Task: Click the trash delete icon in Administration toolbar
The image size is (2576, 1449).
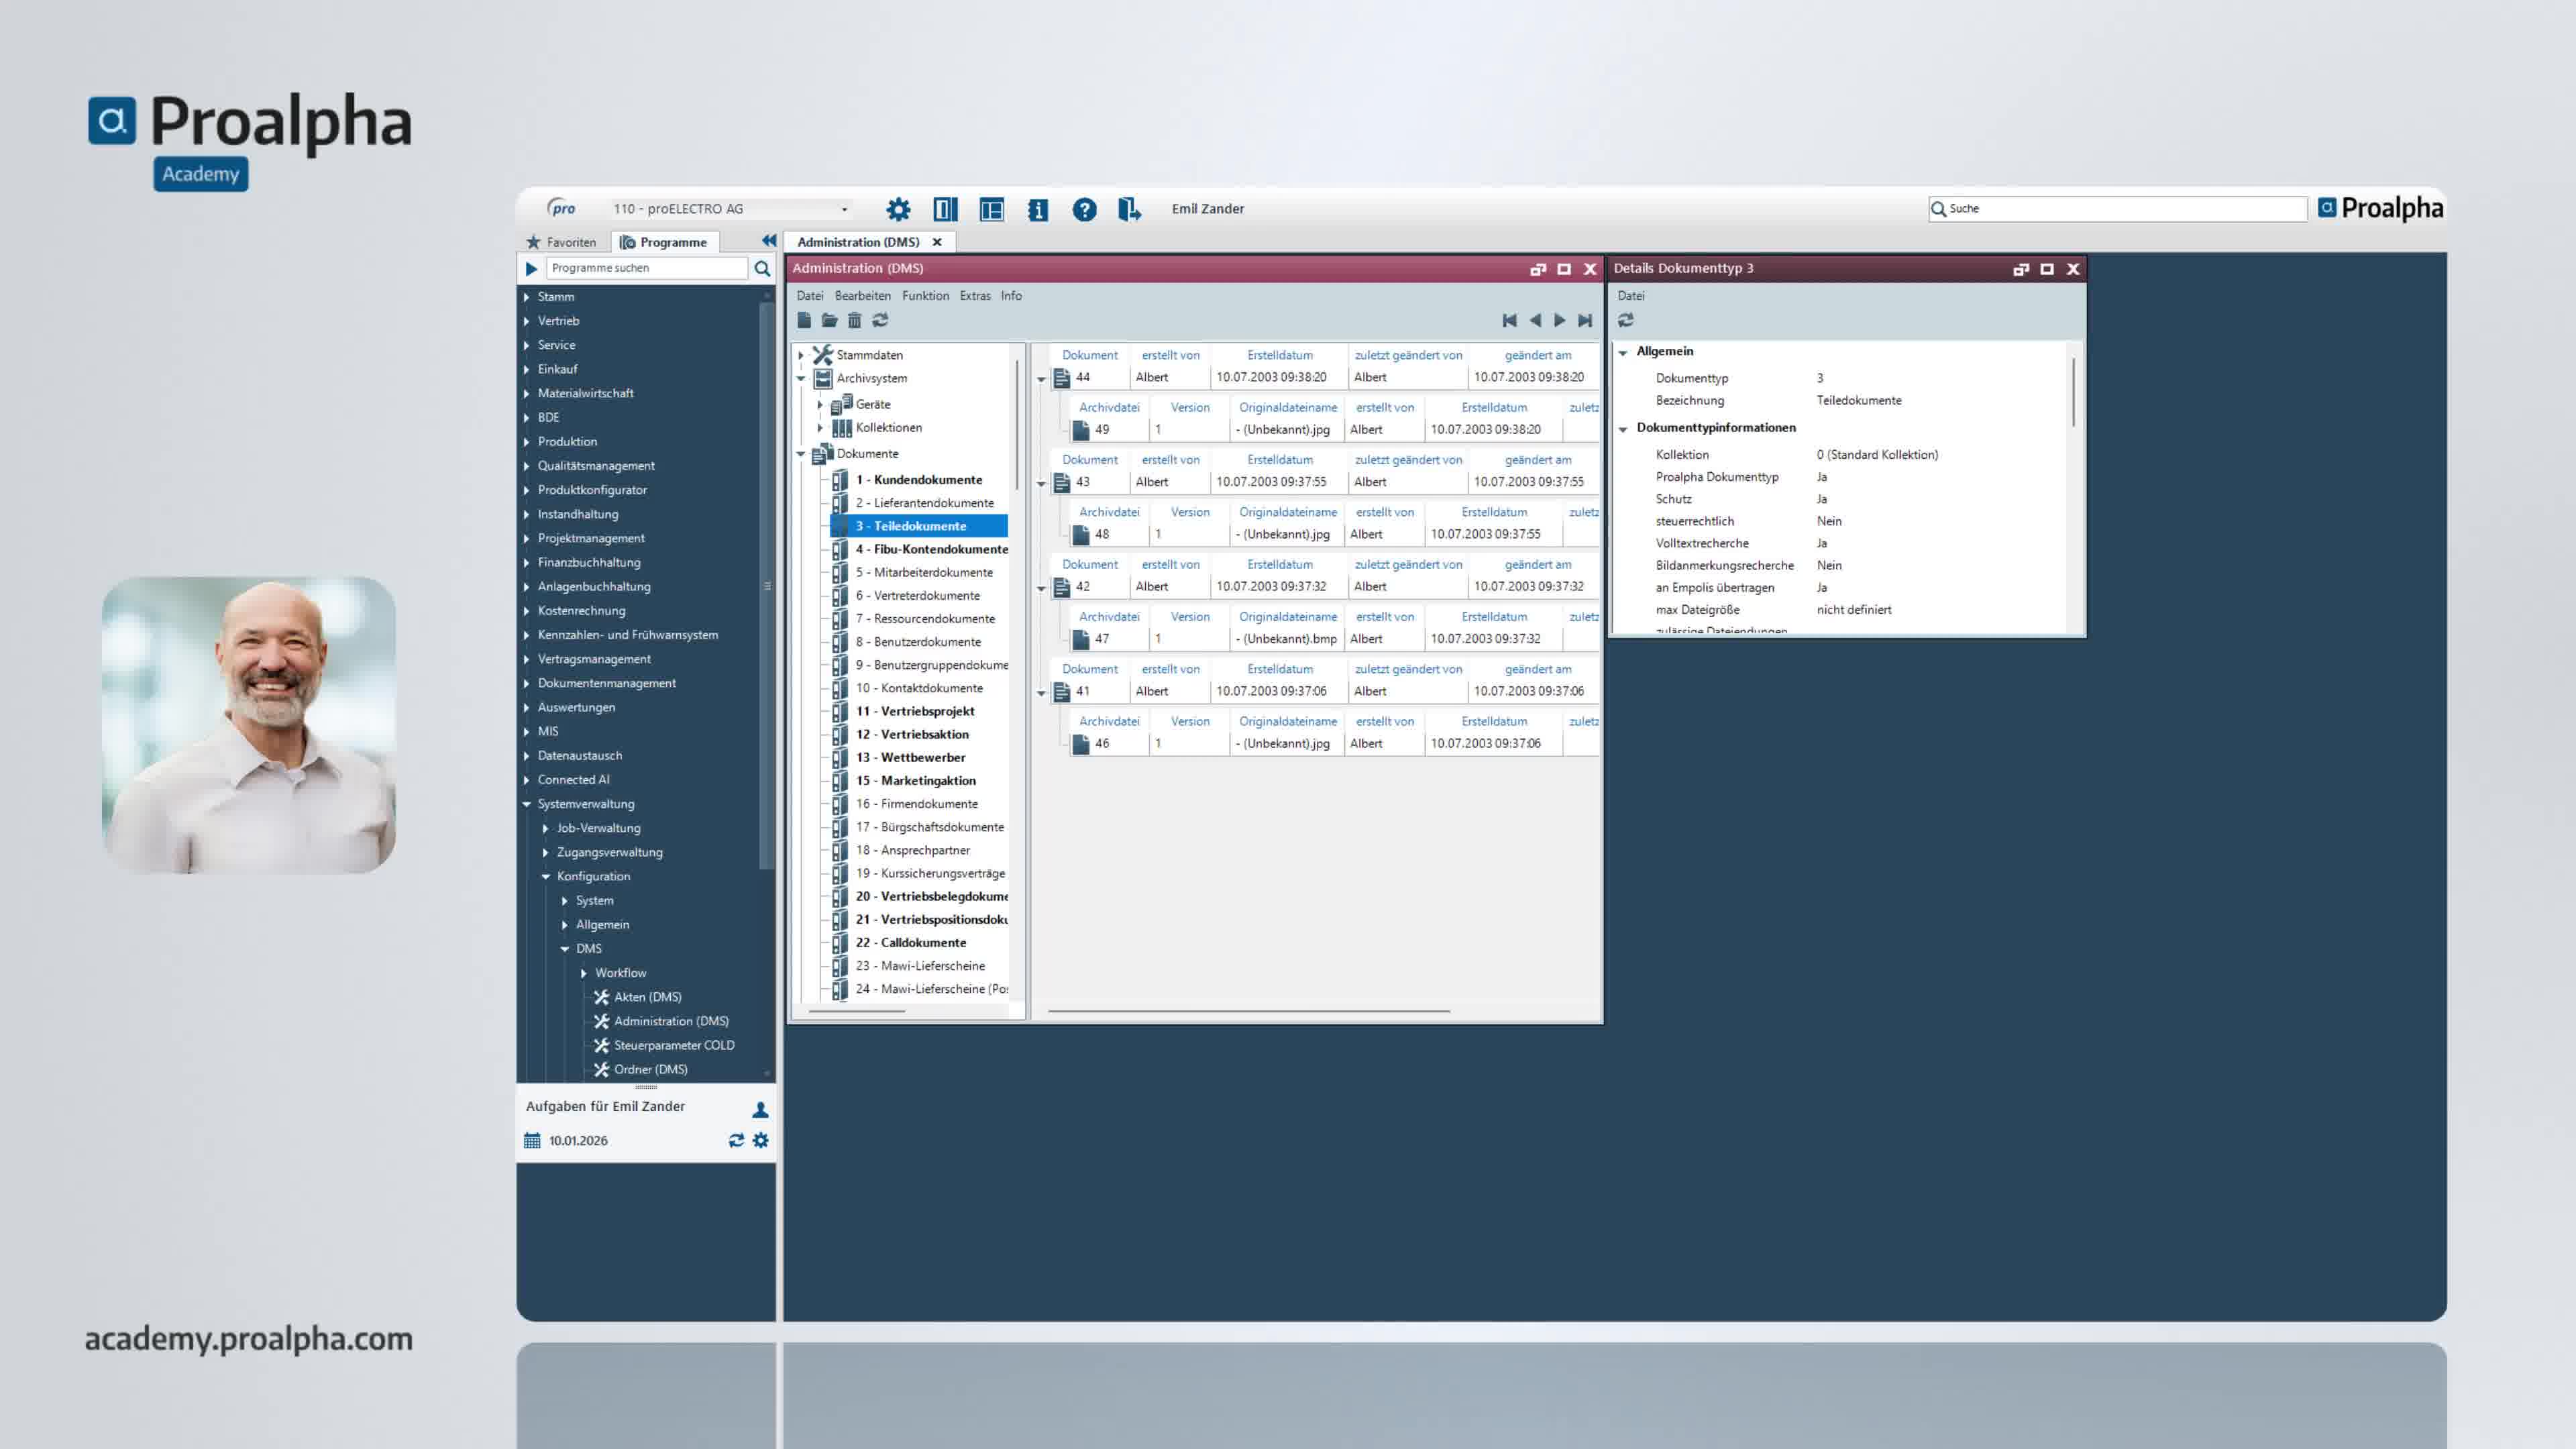Action: pyautogui.click(x=854, y=320)
